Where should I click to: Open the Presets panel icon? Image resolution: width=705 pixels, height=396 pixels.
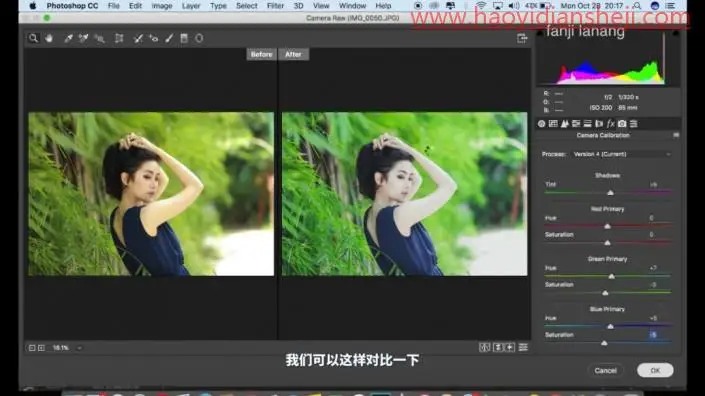pos(634,124)
